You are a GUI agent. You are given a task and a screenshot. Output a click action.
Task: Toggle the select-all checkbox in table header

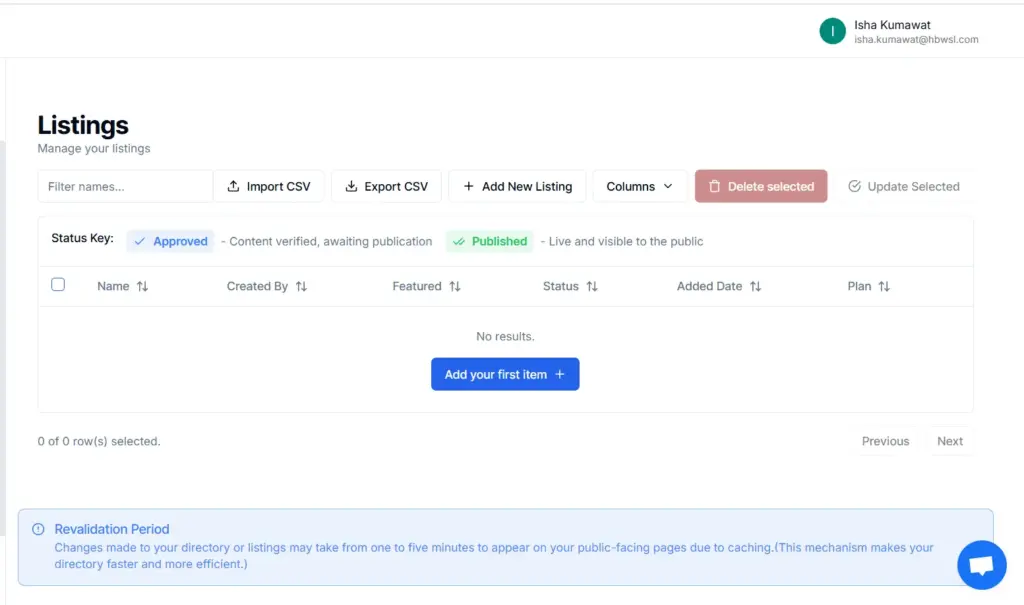[x=58, y=284]
